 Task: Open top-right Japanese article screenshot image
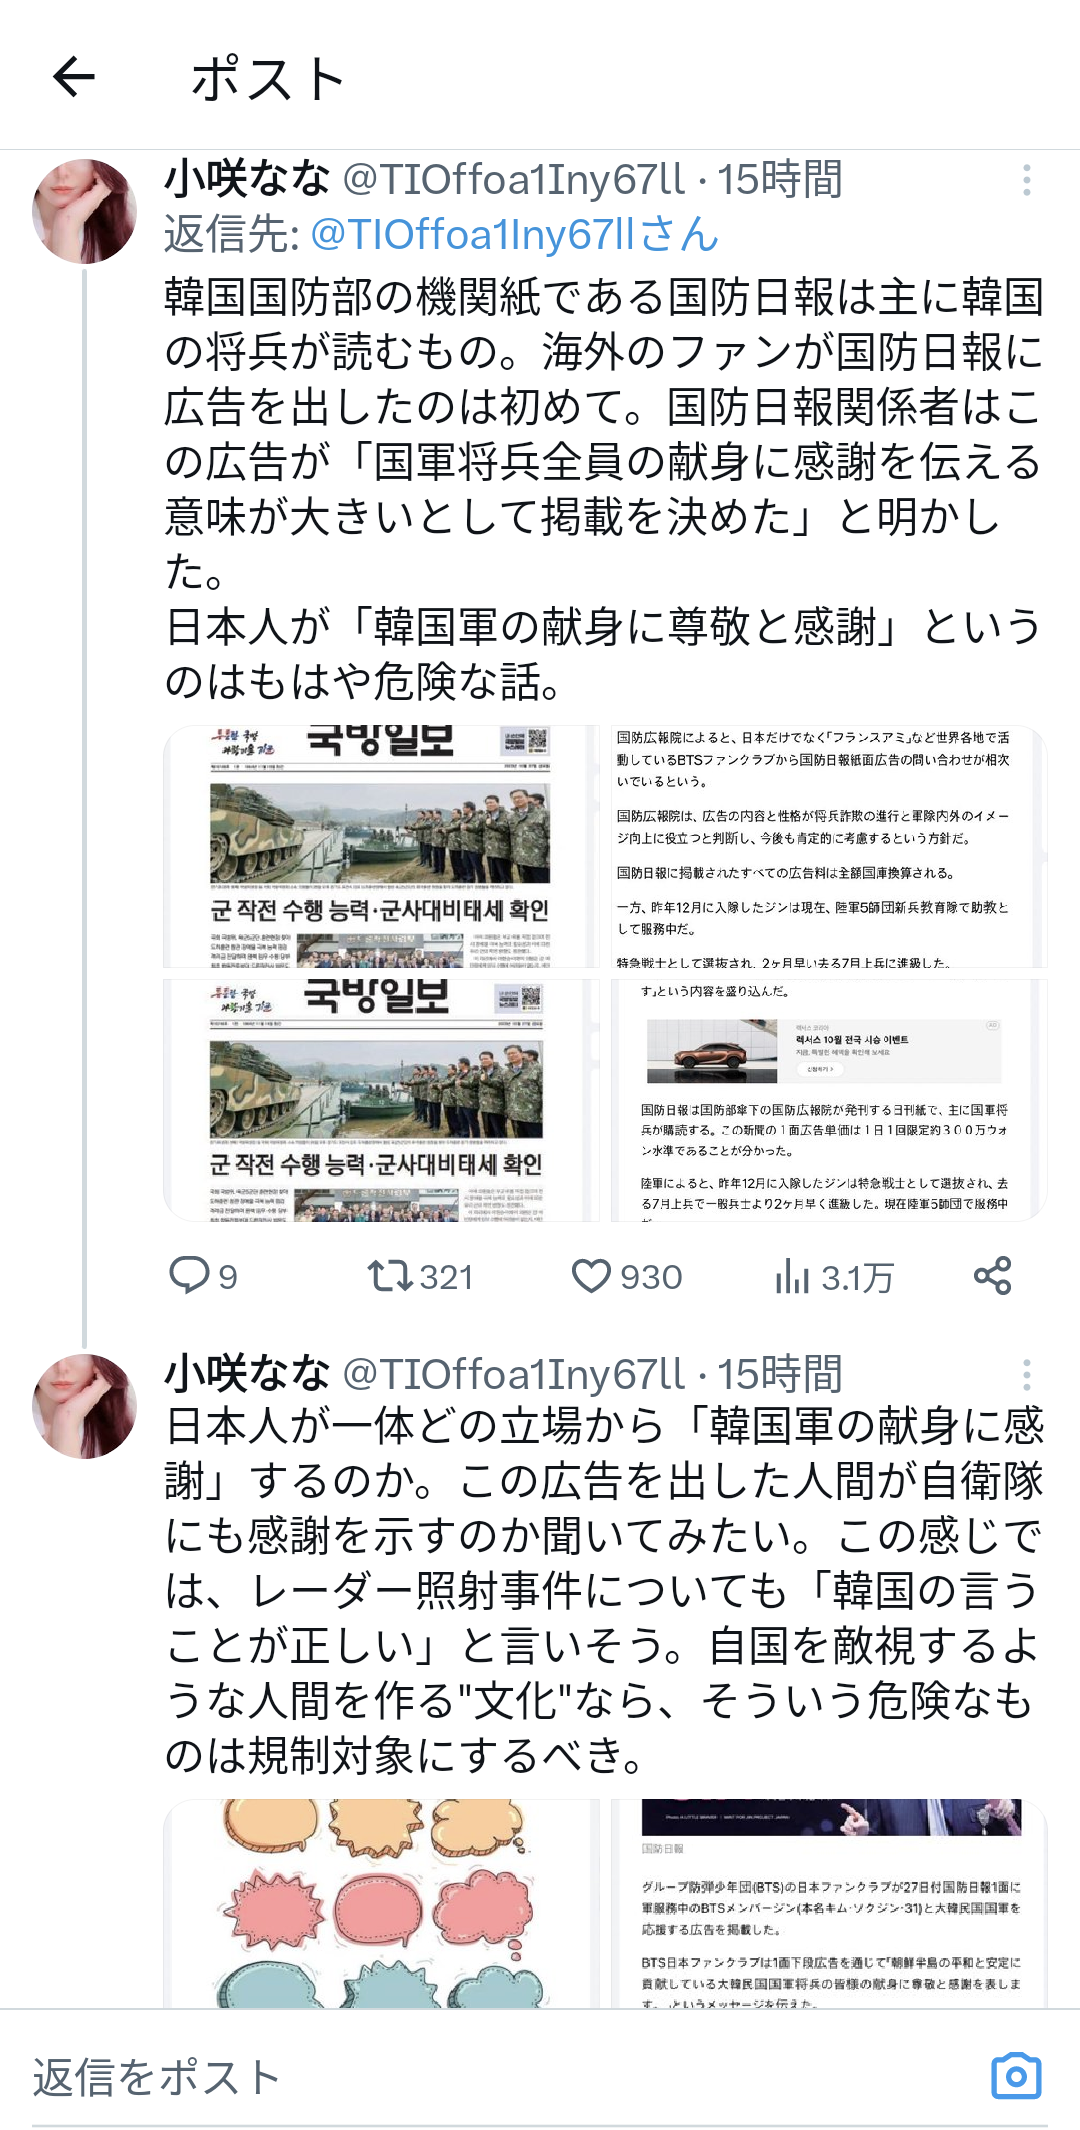point(829,846)
